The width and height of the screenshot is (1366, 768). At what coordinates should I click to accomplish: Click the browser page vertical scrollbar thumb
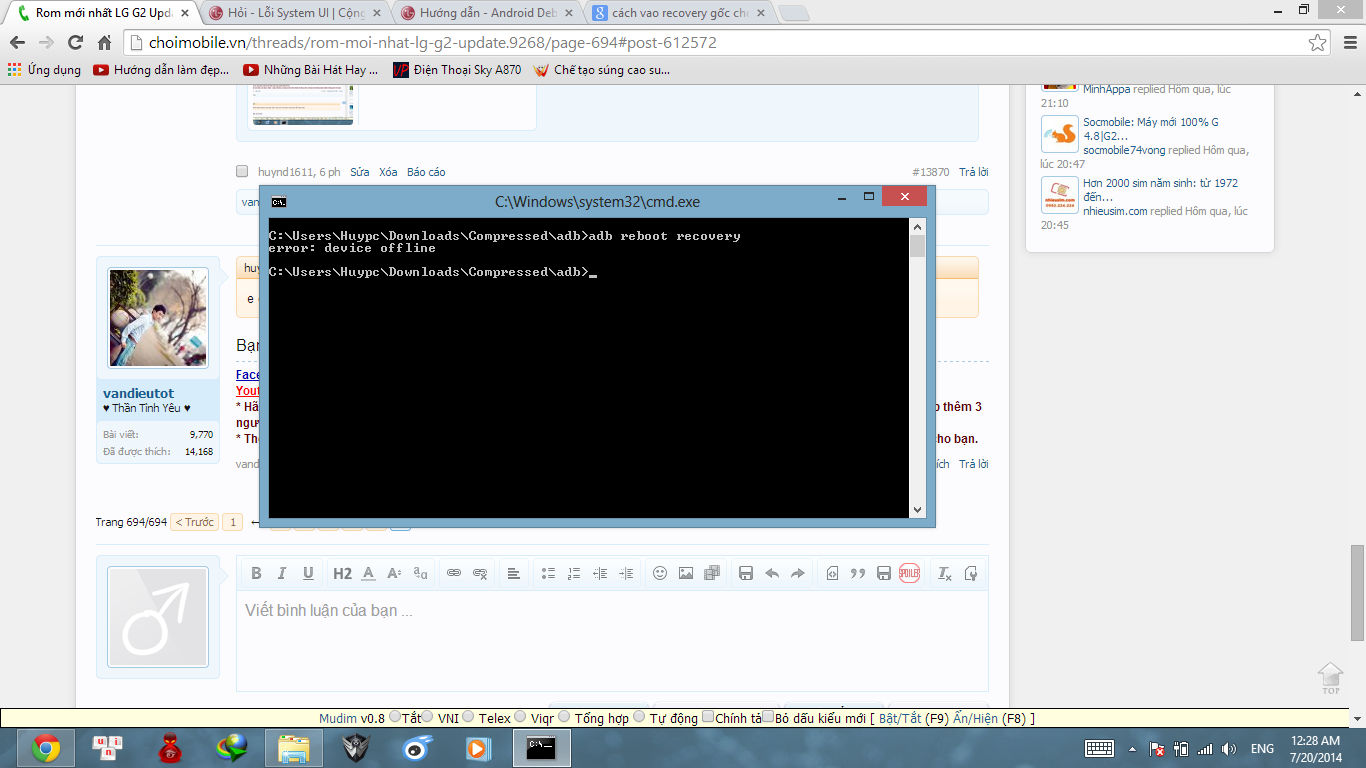(x=1357, y=592)
